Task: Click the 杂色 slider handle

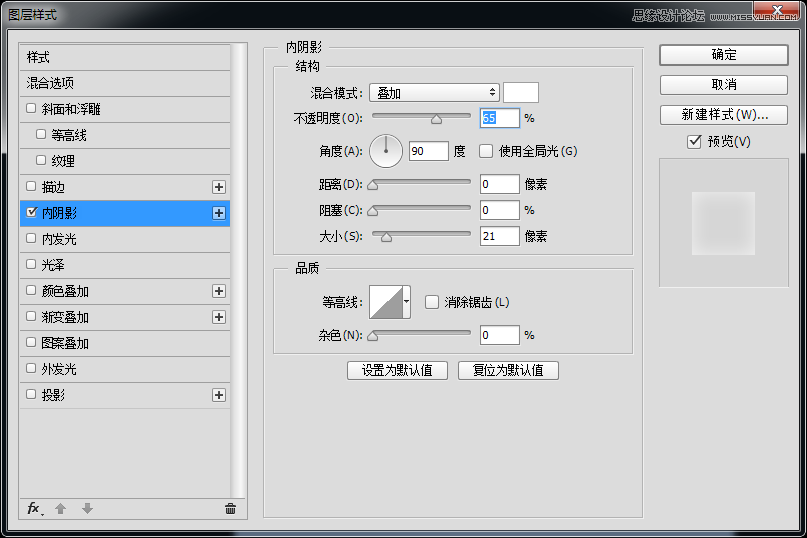Action: [373, 337]
